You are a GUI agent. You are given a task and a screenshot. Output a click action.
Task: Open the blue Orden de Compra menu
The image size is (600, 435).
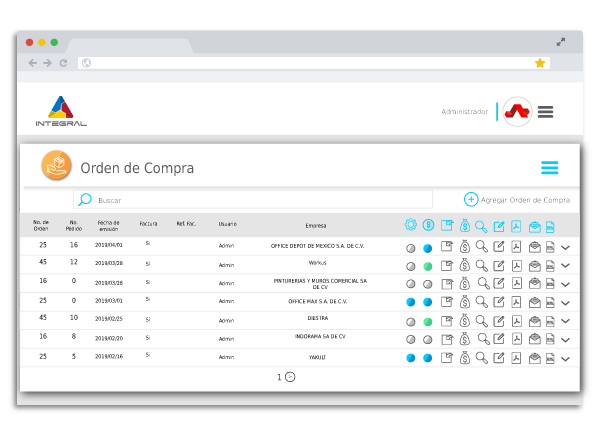tap(549, 168)
